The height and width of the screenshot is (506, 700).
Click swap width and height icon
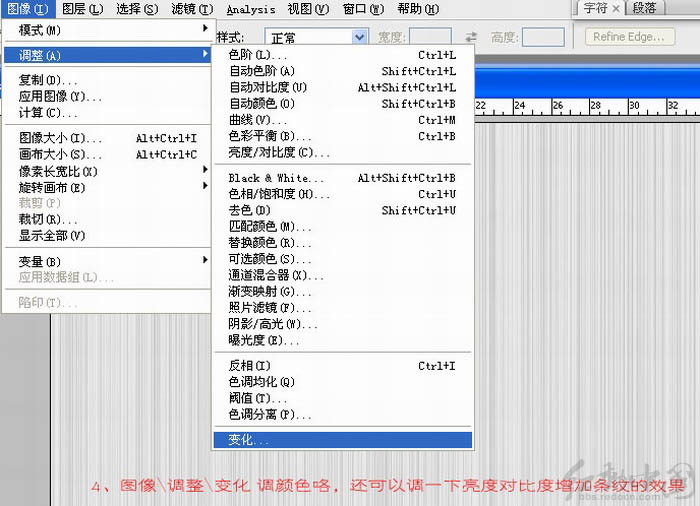(x=471, y=37)
